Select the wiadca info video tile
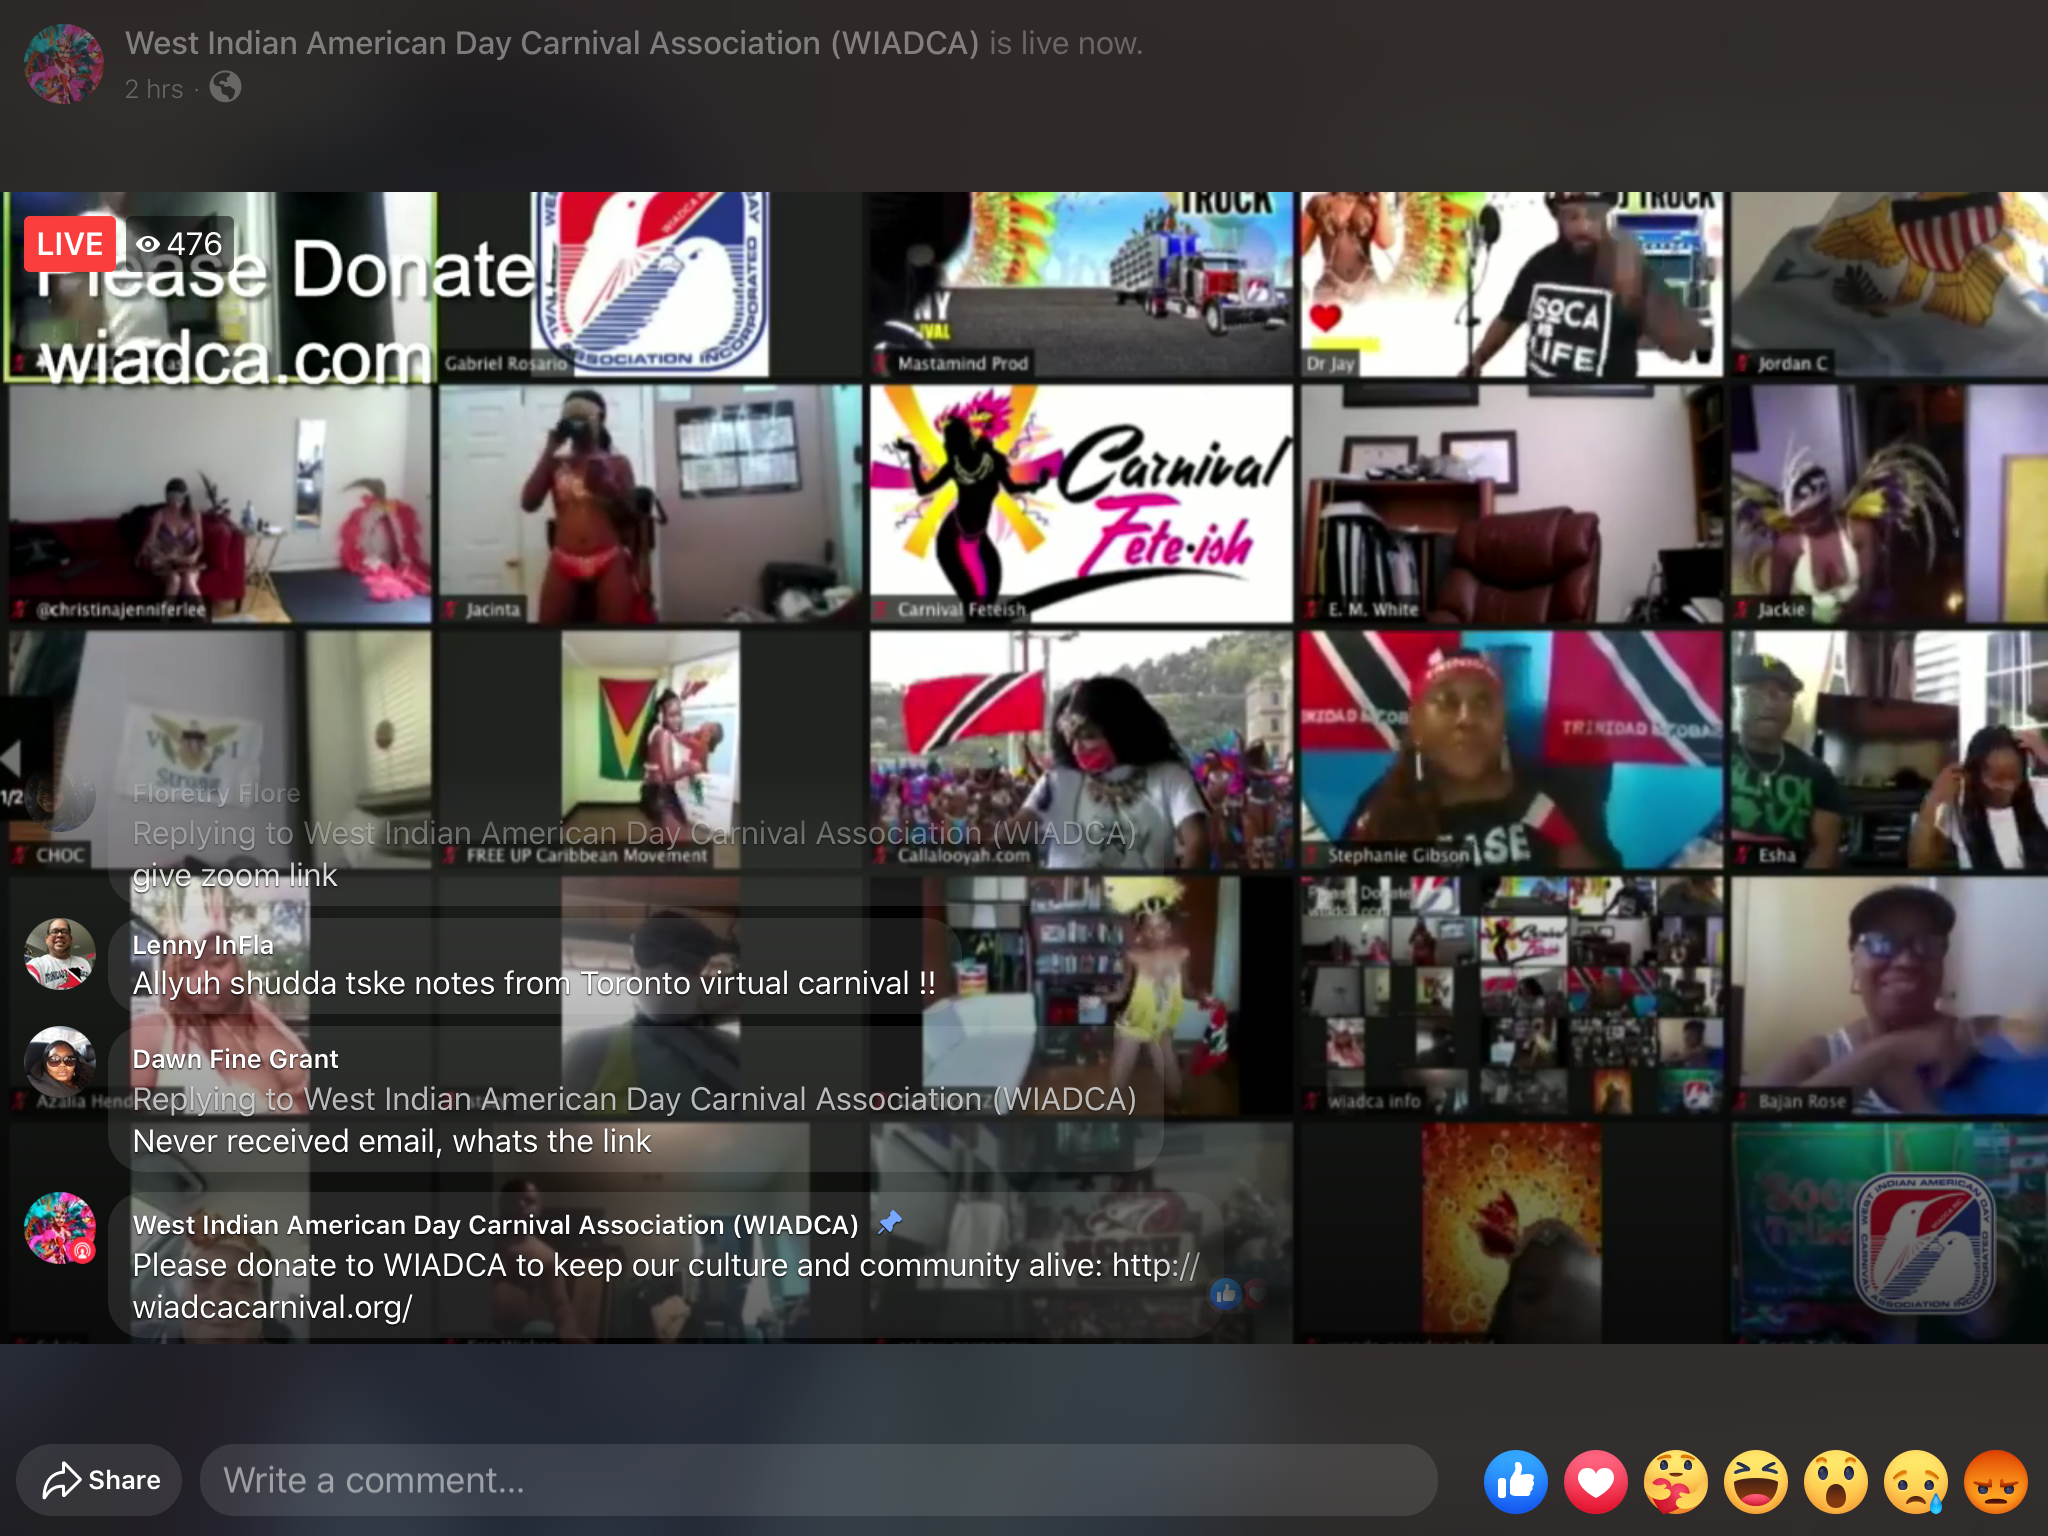 (1511, 996)
